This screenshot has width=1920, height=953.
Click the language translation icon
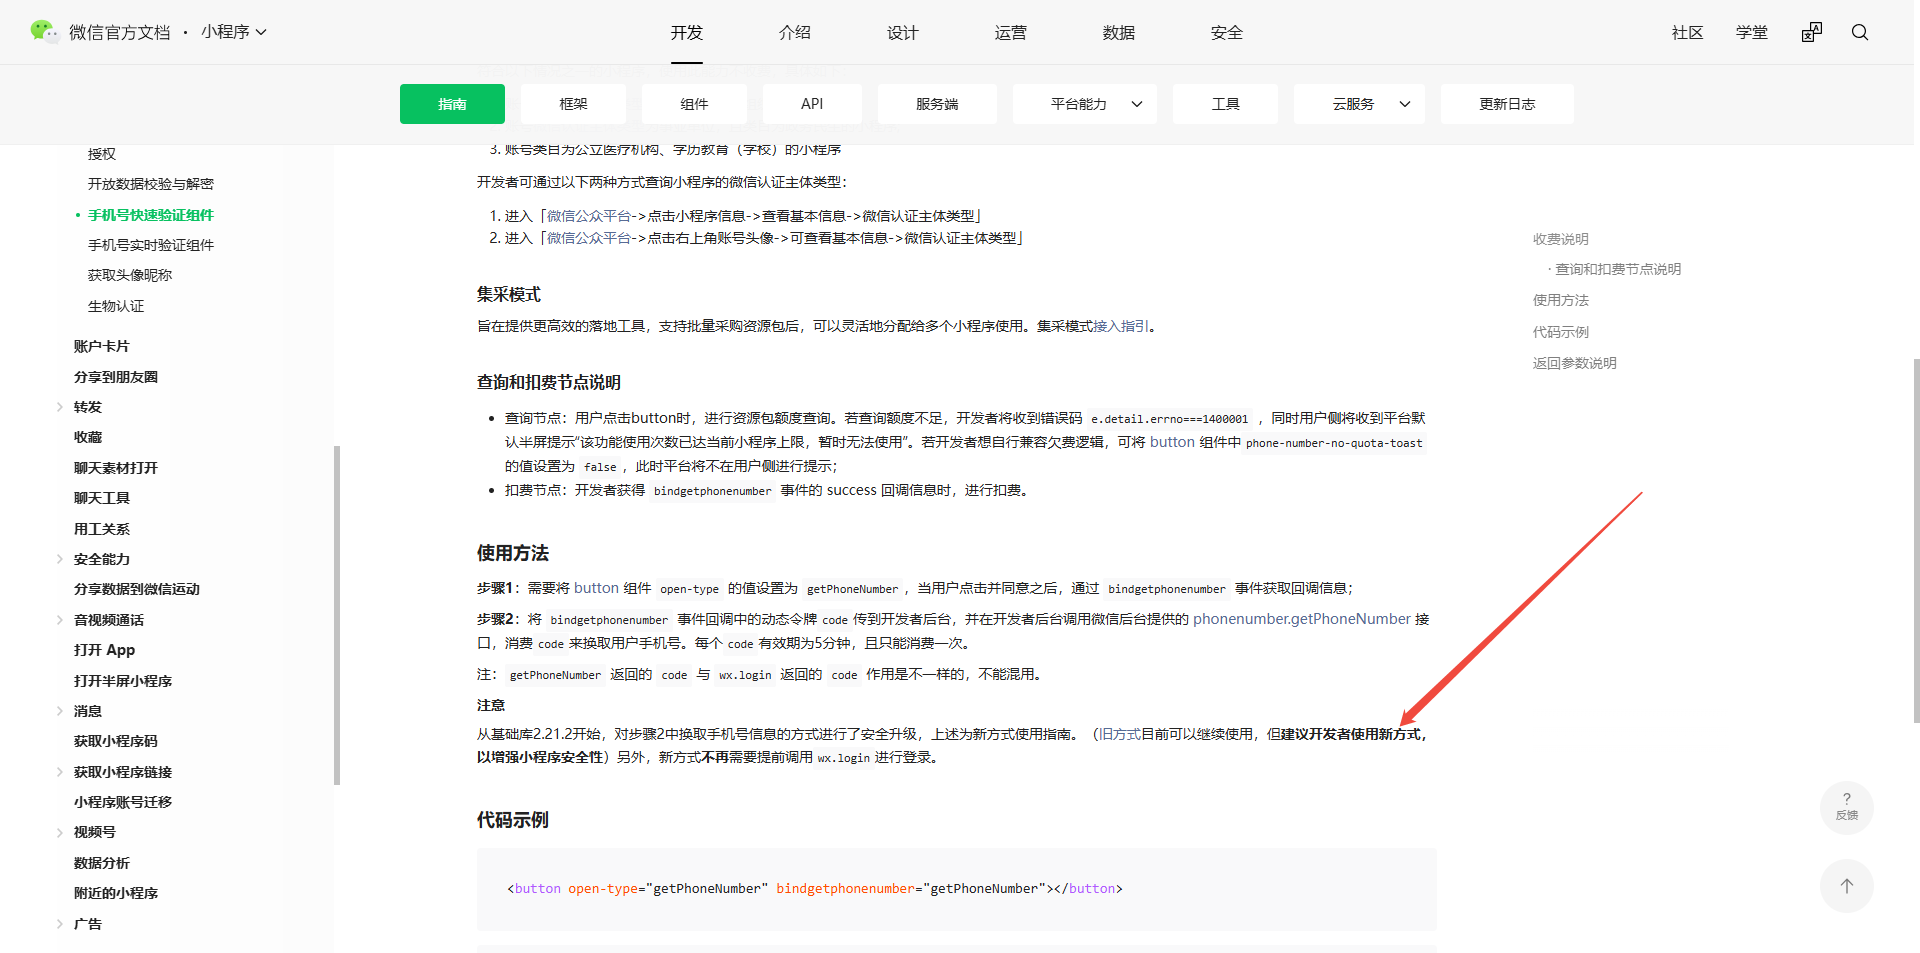[x=1812, y=32]
